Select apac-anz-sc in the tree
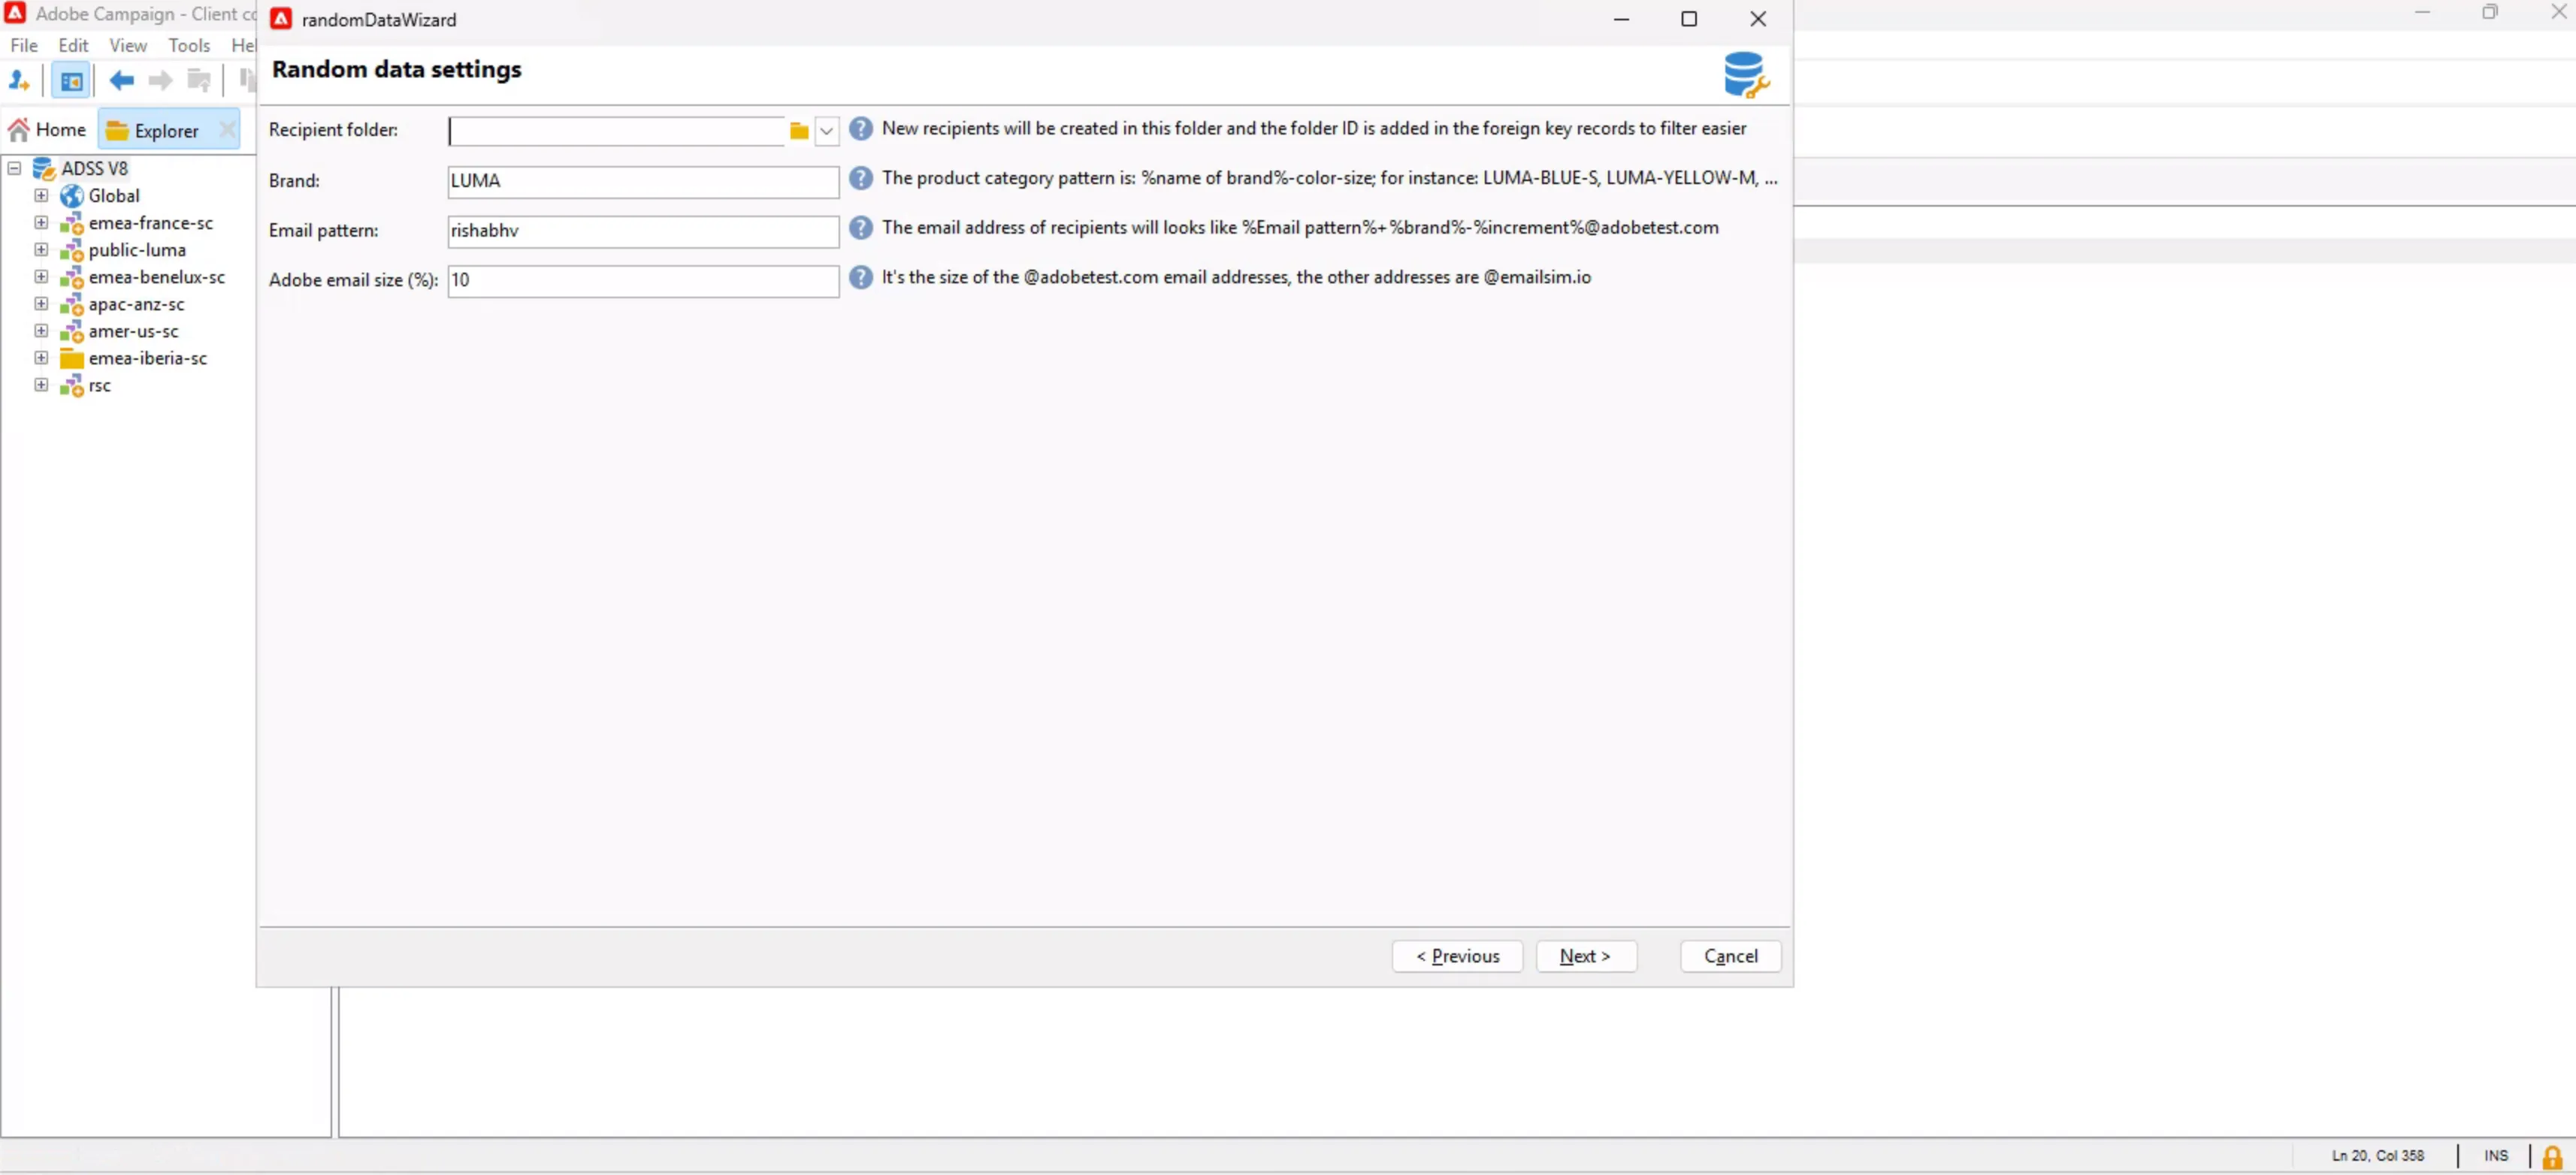This screenshot has width=2576, height=1175. (x=137, y=304)
